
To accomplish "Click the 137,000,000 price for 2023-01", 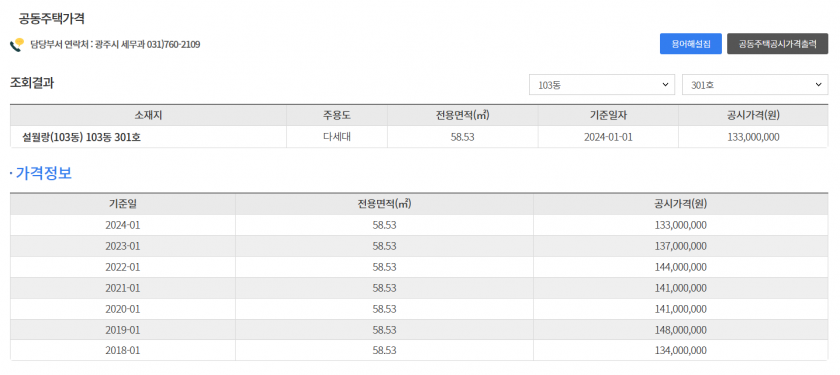I will 680,246.
